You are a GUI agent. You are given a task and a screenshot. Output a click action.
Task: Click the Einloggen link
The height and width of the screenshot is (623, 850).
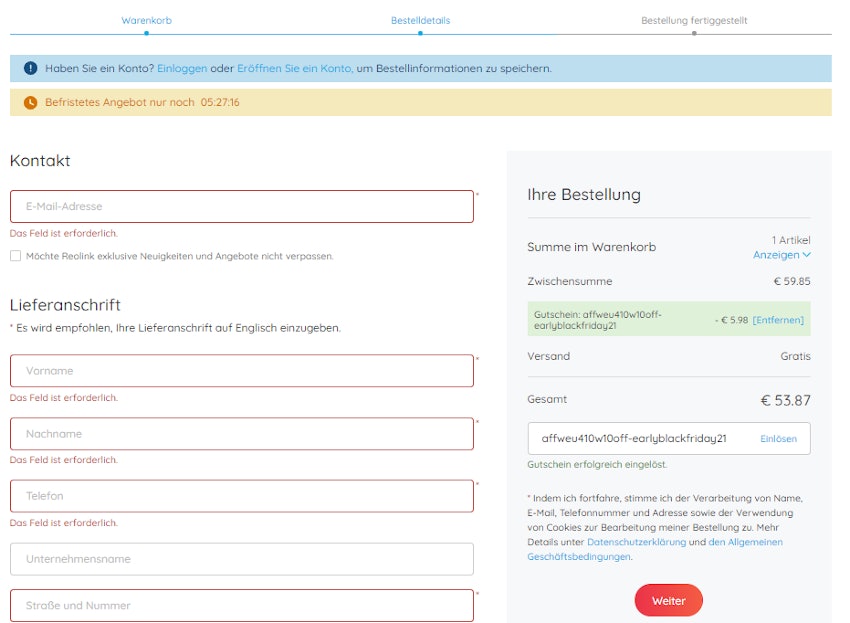click(182, 68)
